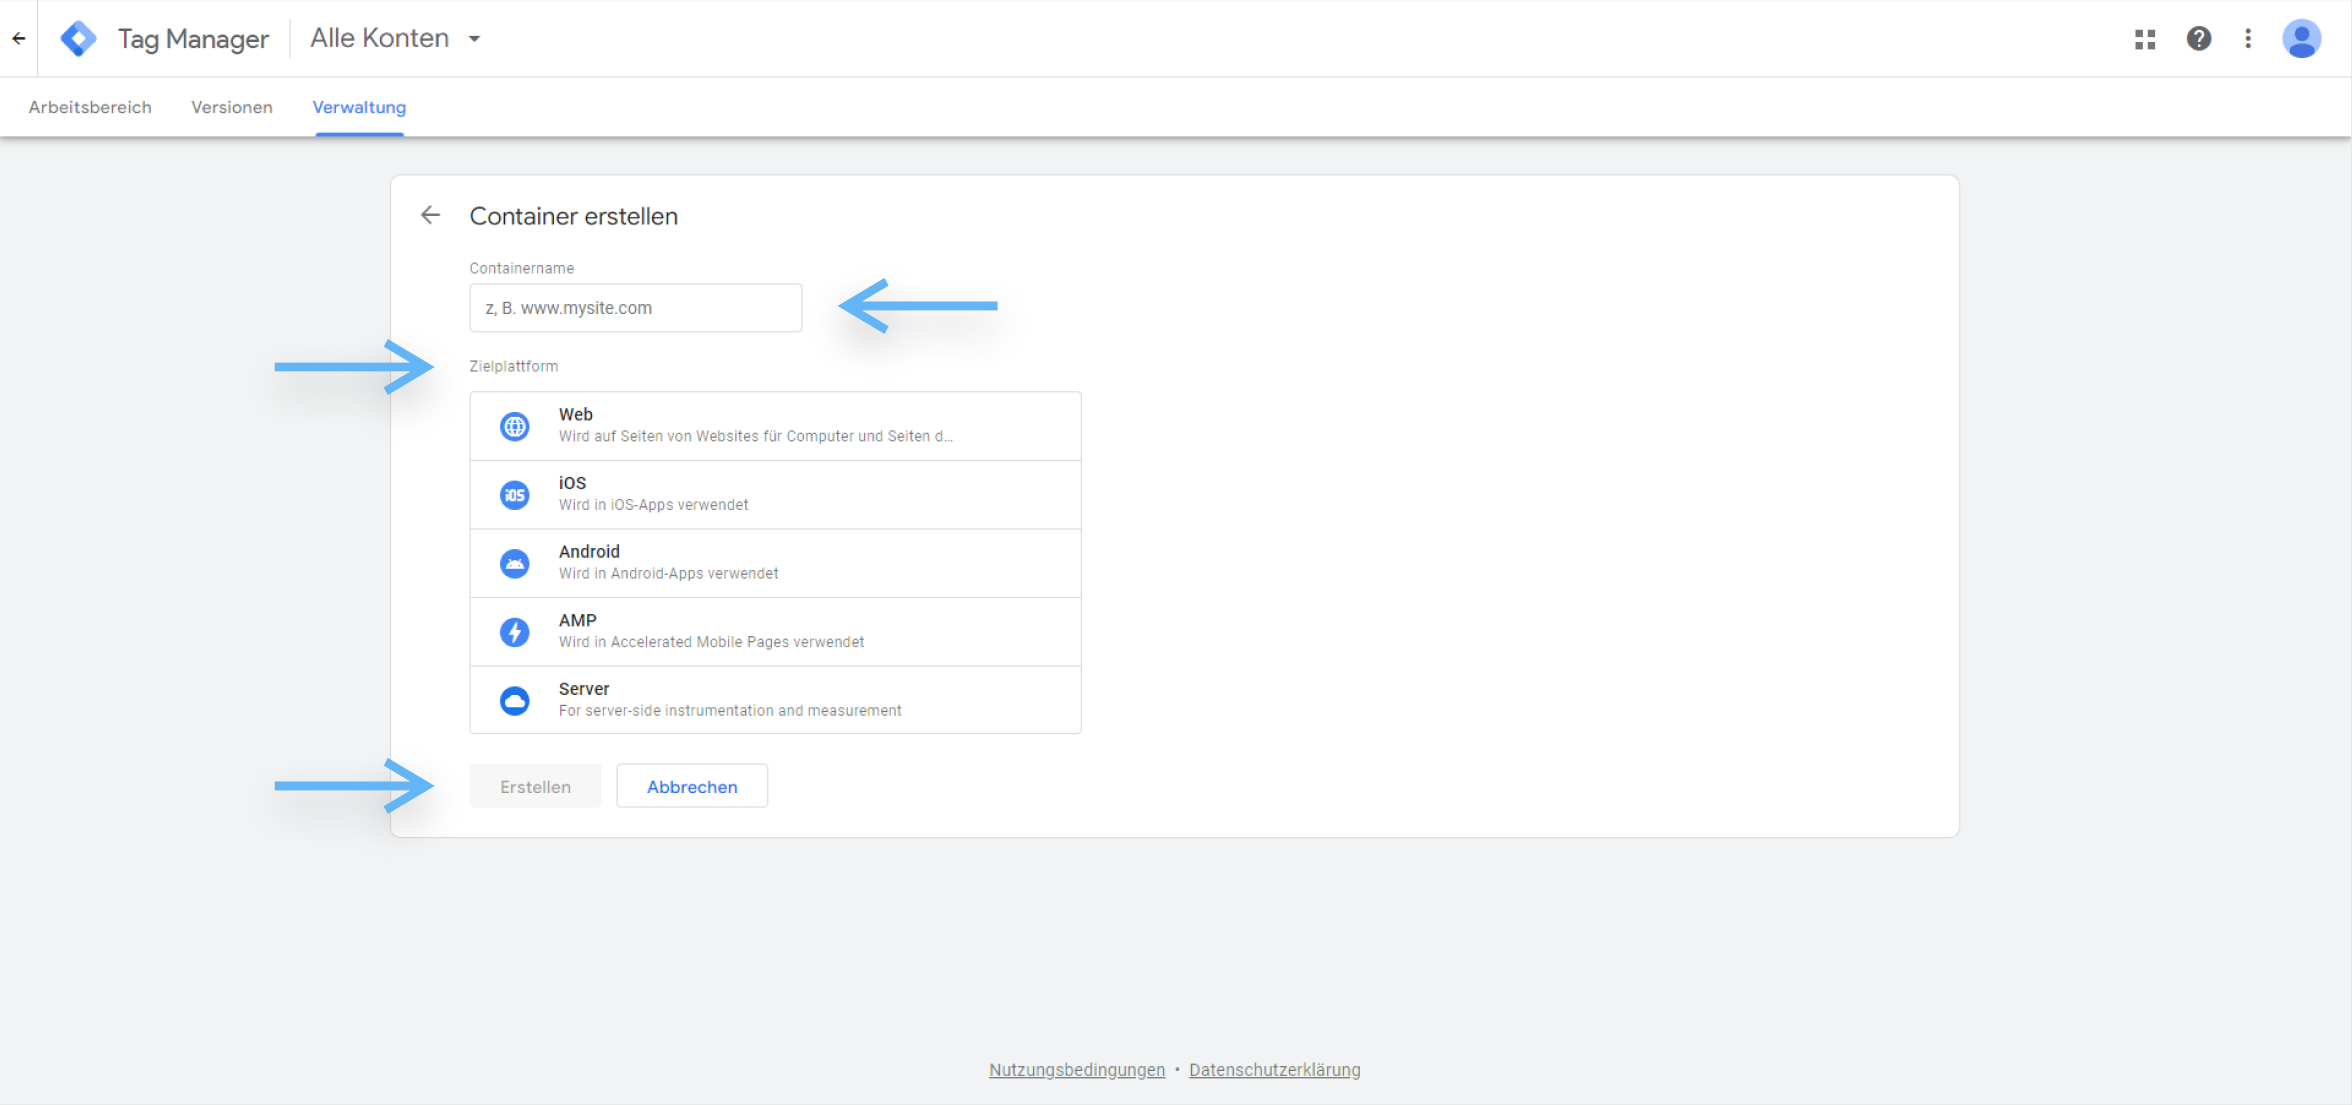The width and height of the screenshot is (2352, 1105).
Task: Switch to the Versionen tab
Action: click(x=231, y=107)
